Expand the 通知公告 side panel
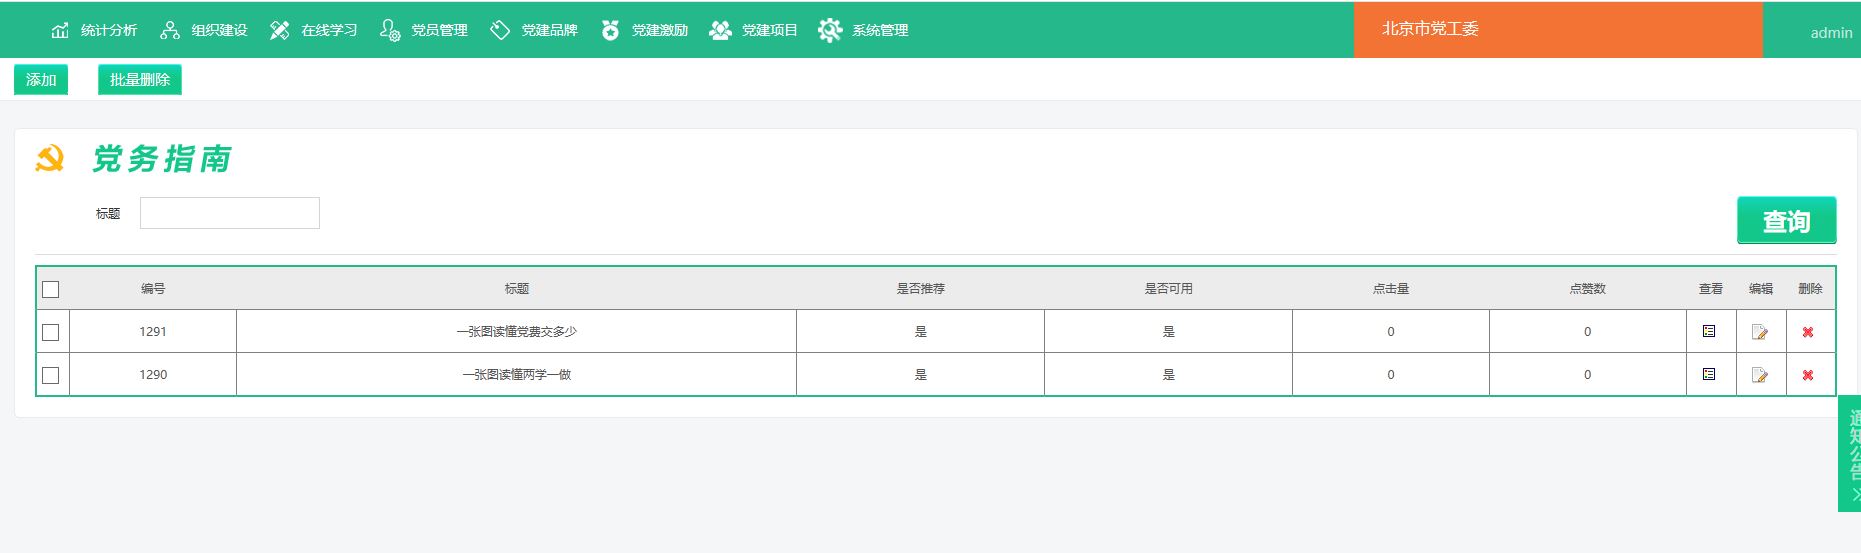The width and height of the screenshot is (1861, 553). (x=1851, y=453)
